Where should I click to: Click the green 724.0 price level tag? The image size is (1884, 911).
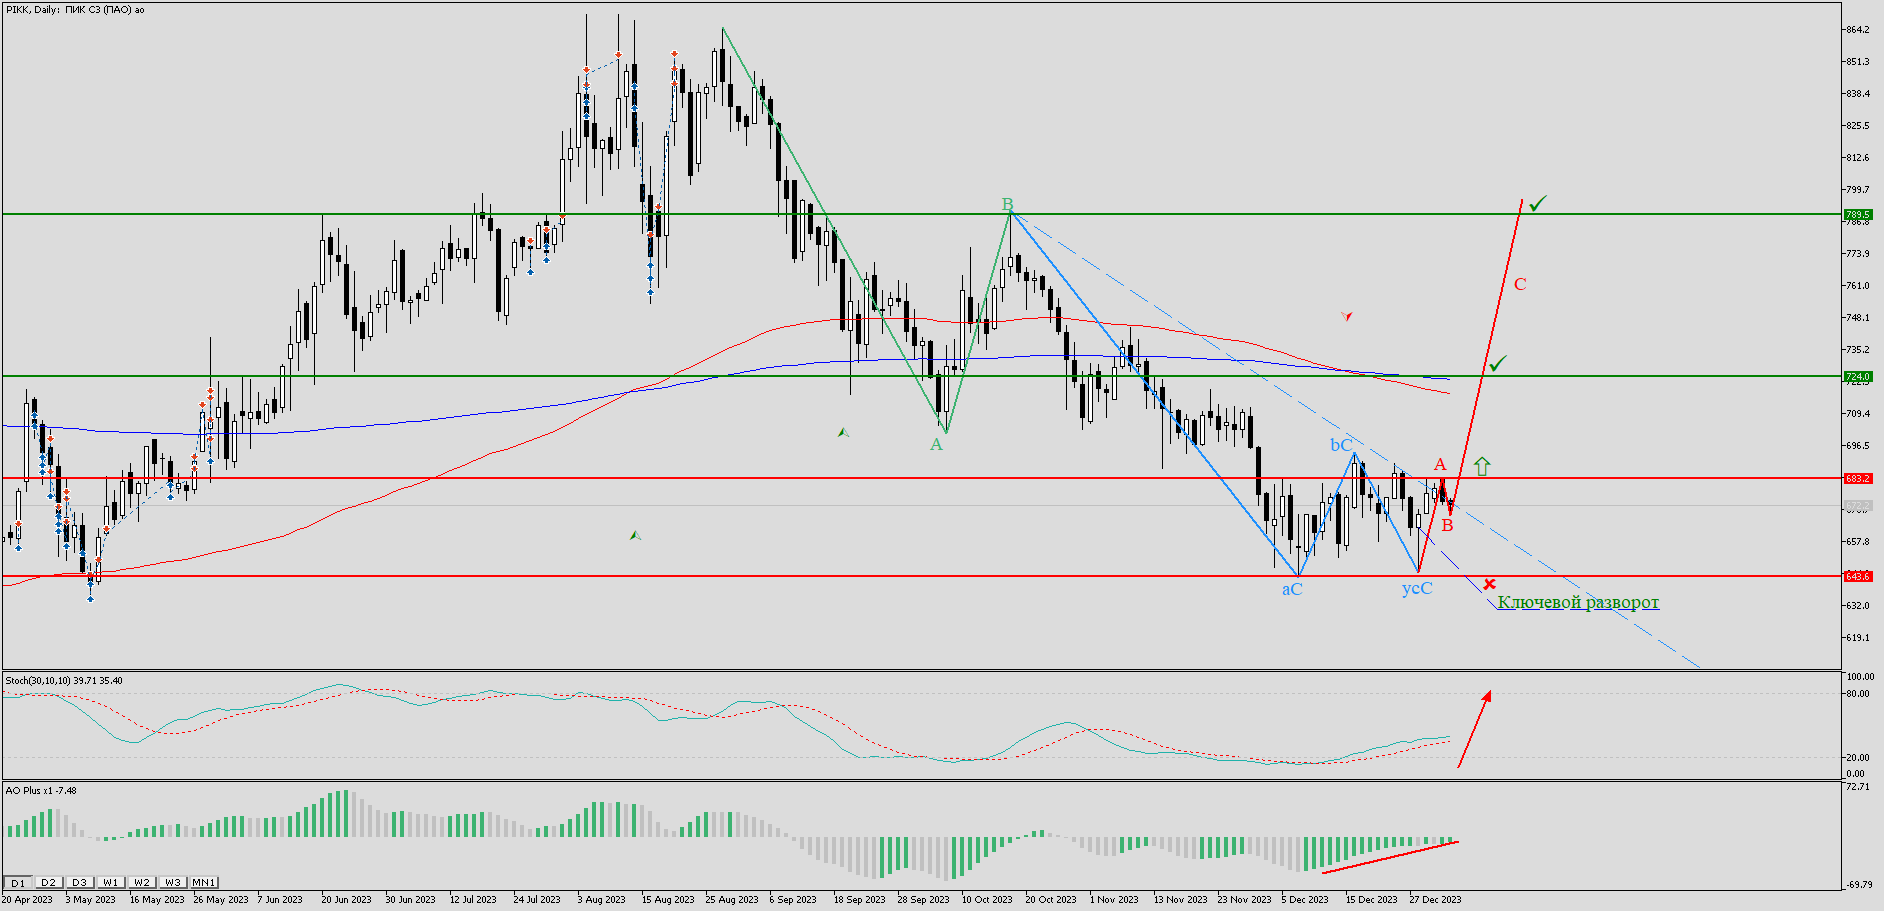tap(1858, 377)
